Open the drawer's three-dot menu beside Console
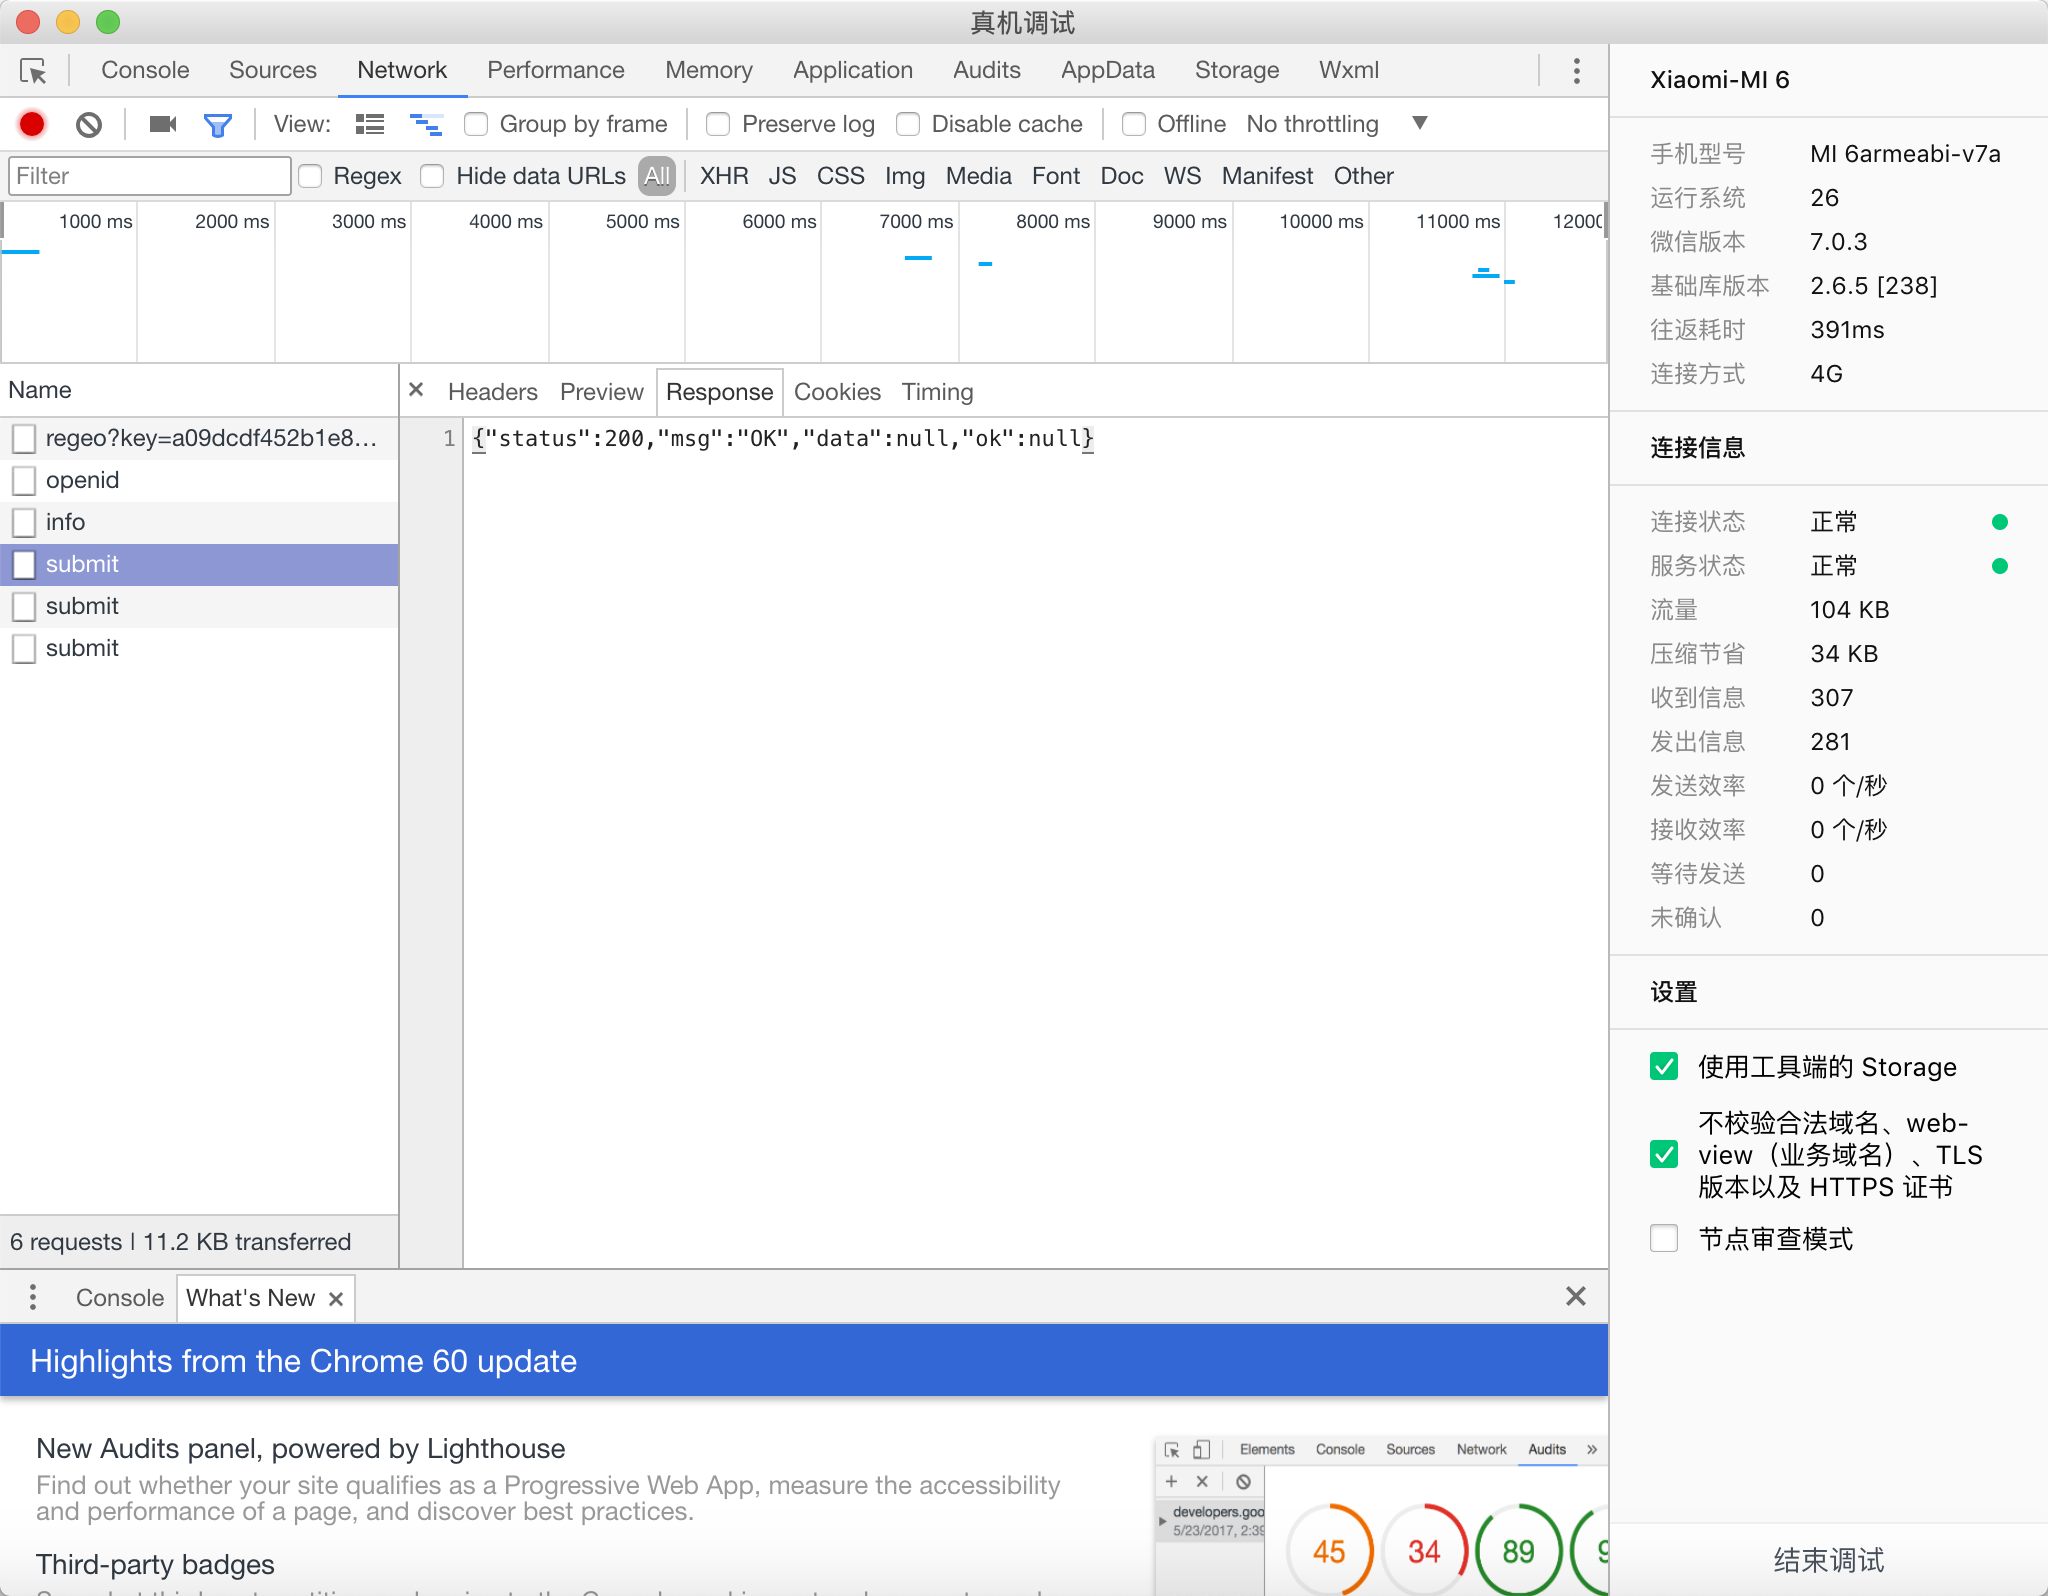This screenshot has height=1596, width=2048. tap(33, 1297)
